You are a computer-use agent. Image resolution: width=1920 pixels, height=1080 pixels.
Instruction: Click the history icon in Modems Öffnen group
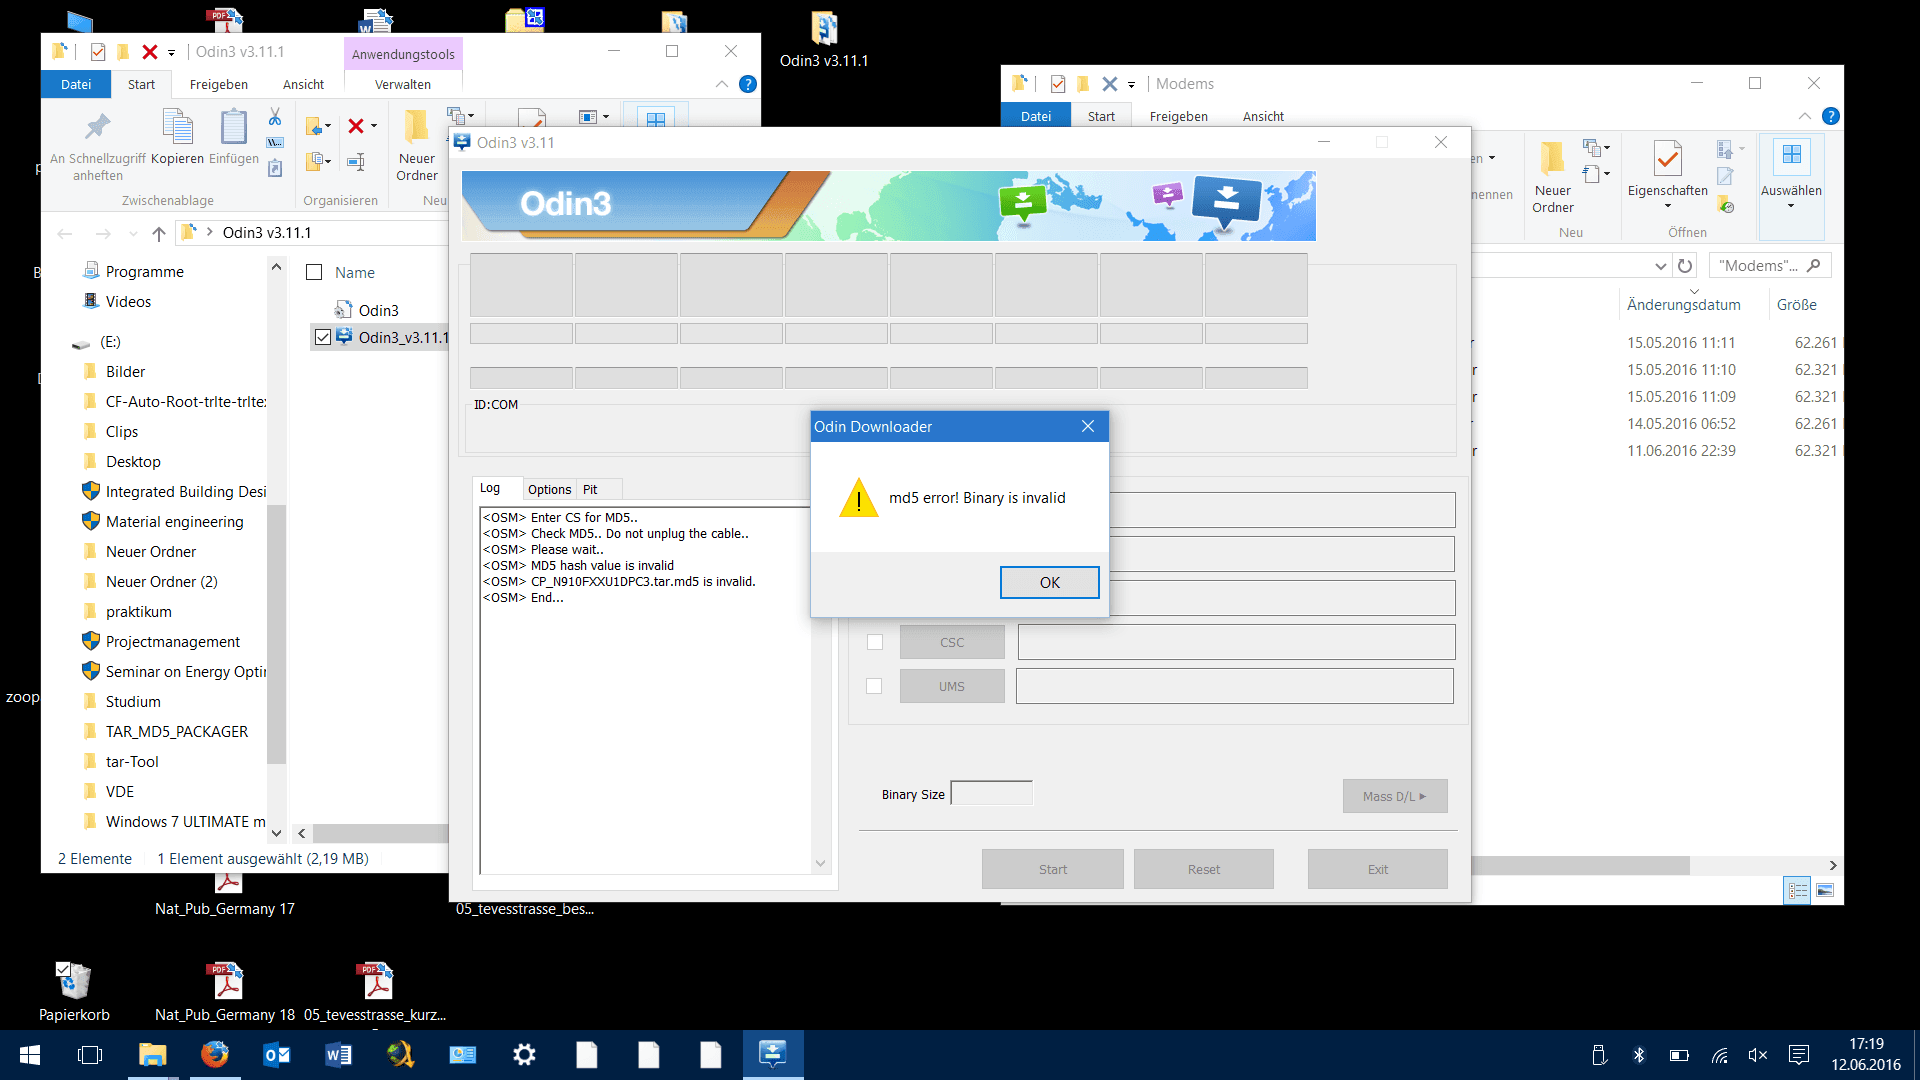(1726, 205)
